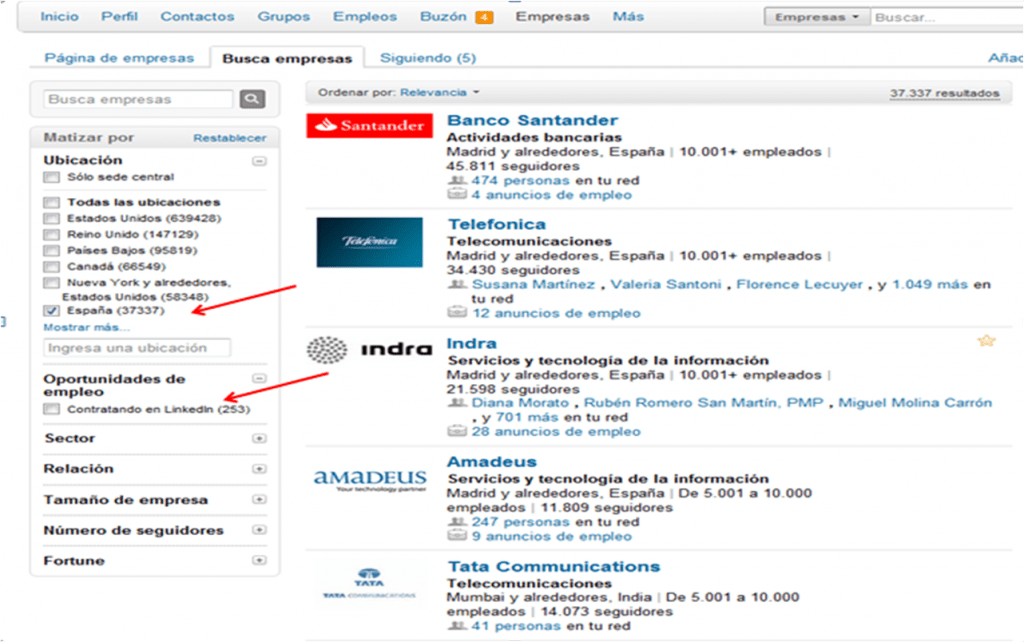Open the Tata Communications company link
This screenshot has height=642, width=1024.
pos(554,566)
